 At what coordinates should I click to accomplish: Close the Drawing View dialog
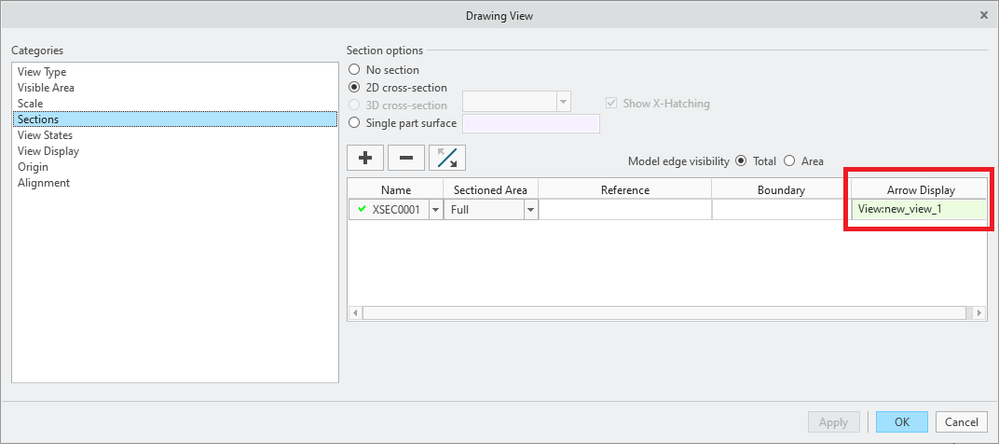(982, 17)
